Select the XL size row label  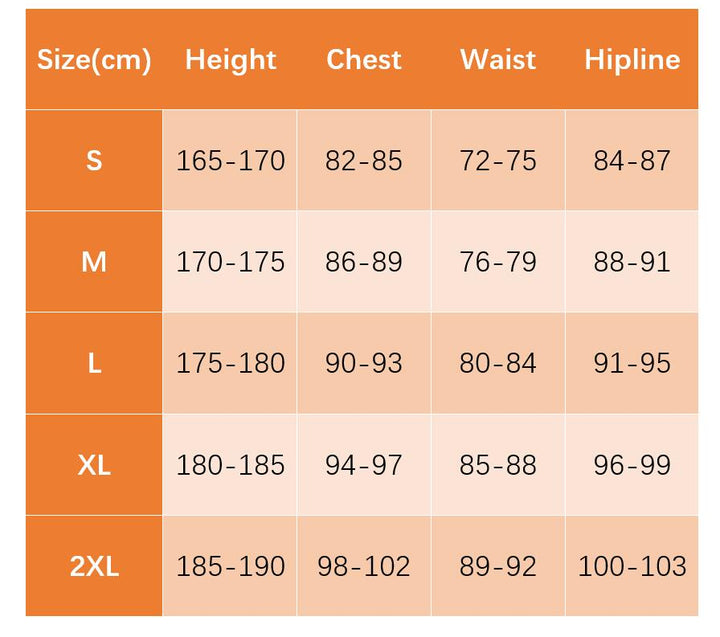tap(94, 465)
